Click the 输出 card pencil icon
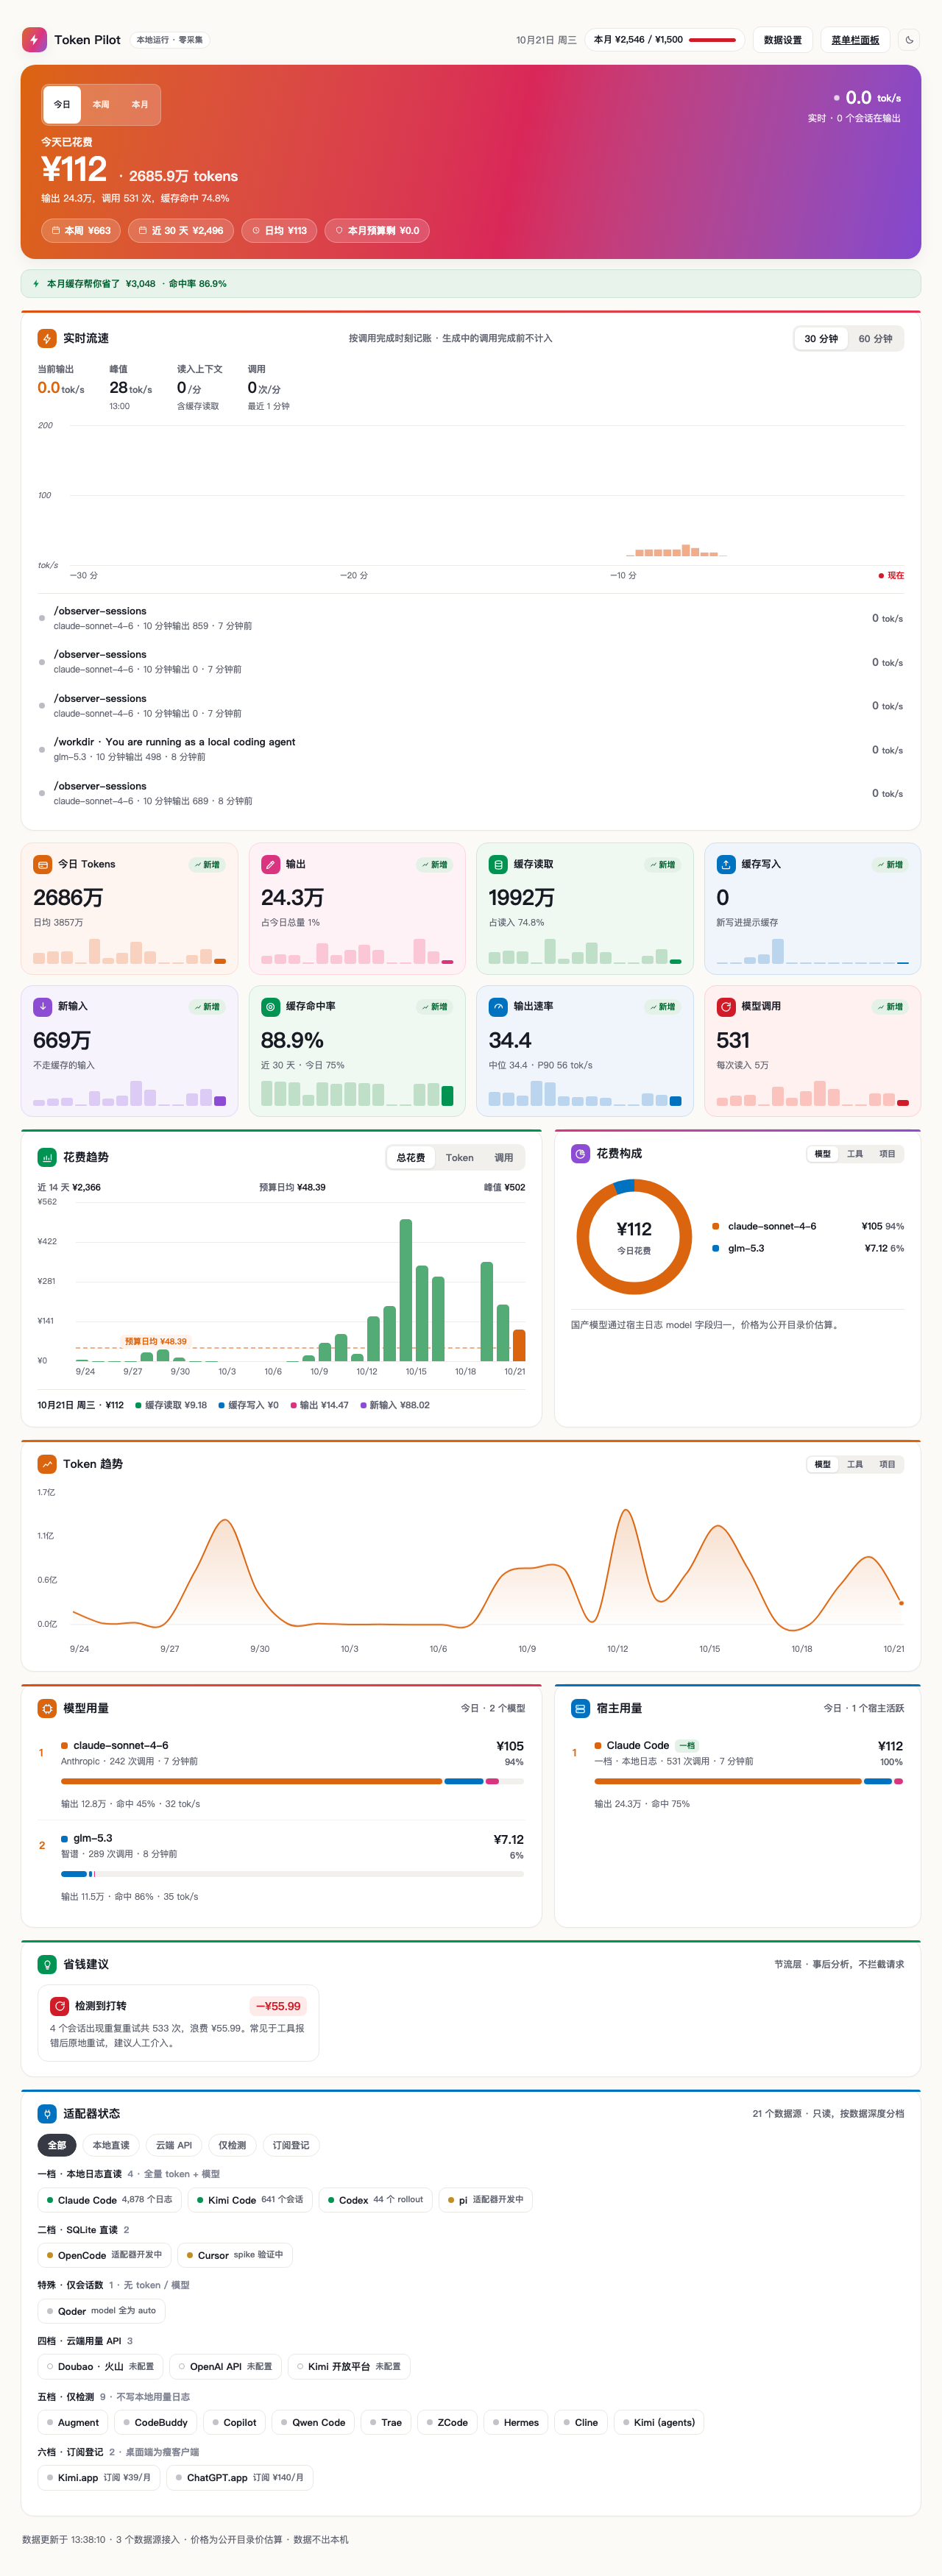This screenshot has height=2576, width=942. coord(270,864)
